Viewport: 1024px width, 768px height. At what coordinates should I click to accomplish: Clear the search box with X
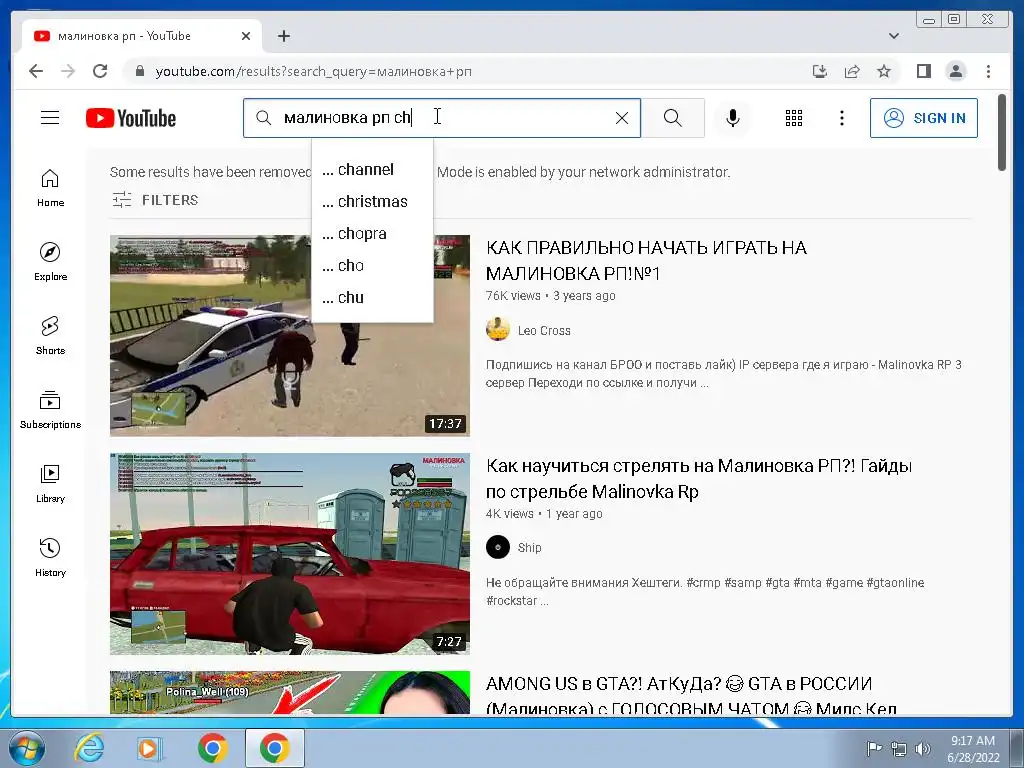point(622,118)
